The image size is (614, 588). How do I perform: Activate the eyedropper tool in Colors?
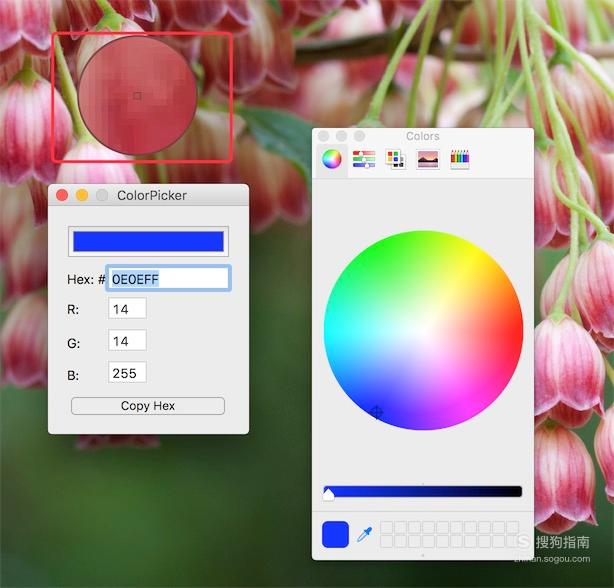click(x=365, y=534)
